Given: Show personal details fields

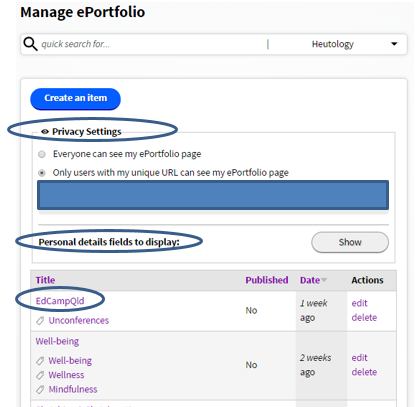Looking at the screenshot, I should pyautogui.click(x=350, y=242).
